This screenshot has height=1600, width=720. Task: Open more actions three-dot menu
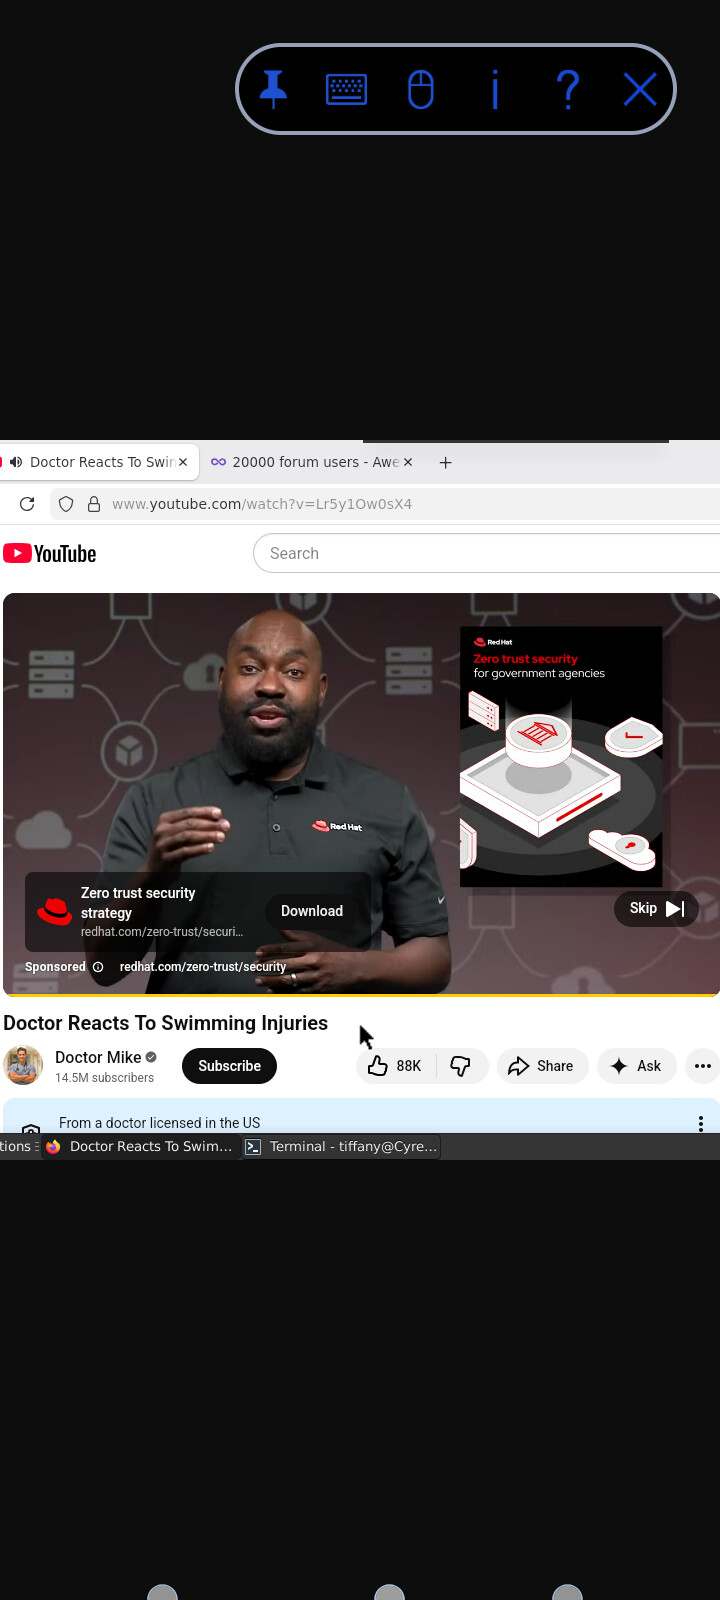pyautogui.click(x=703, y=1066)
